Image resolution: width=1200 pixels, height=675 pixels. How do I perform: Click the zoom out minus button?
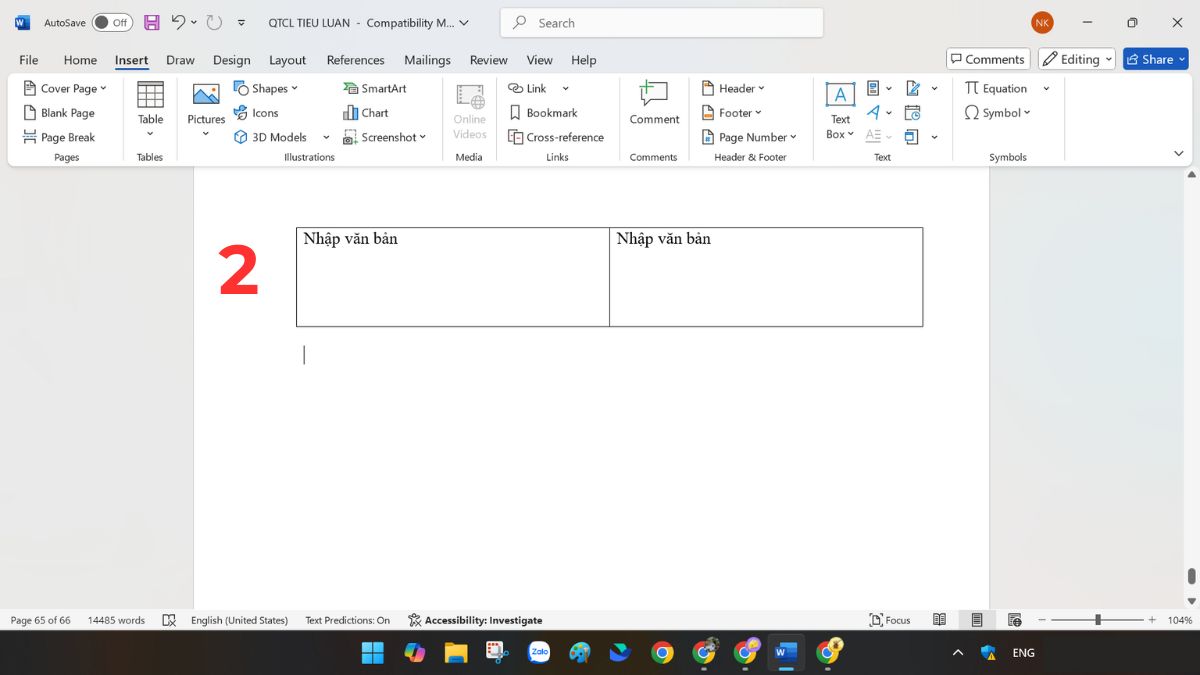(x=1040, y=620)
